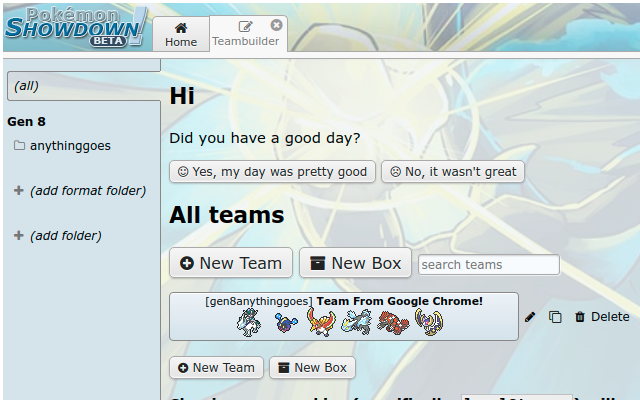Click the Ho-Oh sprite in the team

(x=321, y=322)
